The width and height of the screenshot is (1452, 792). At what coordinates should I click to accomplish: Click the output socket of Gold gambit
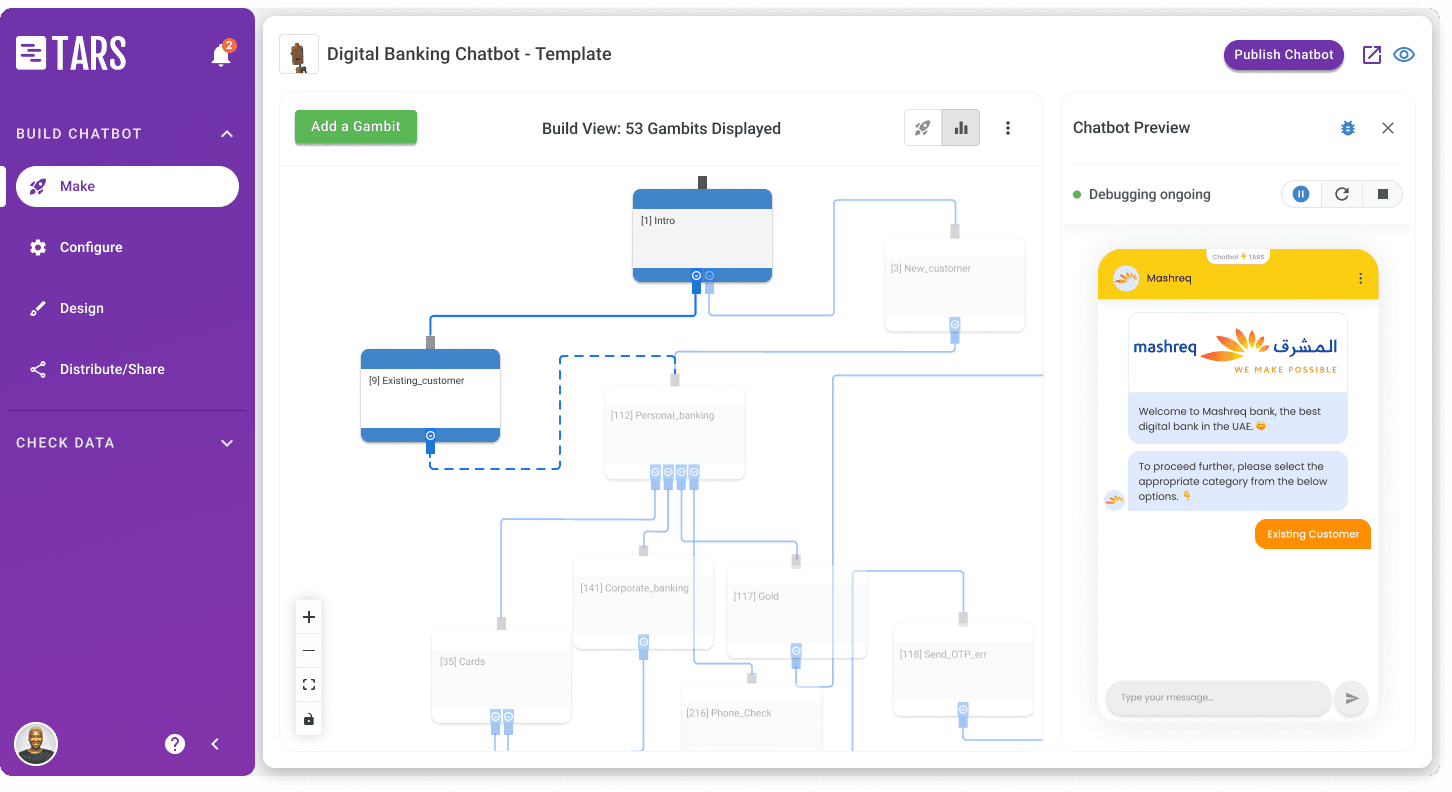click(796, 655)
